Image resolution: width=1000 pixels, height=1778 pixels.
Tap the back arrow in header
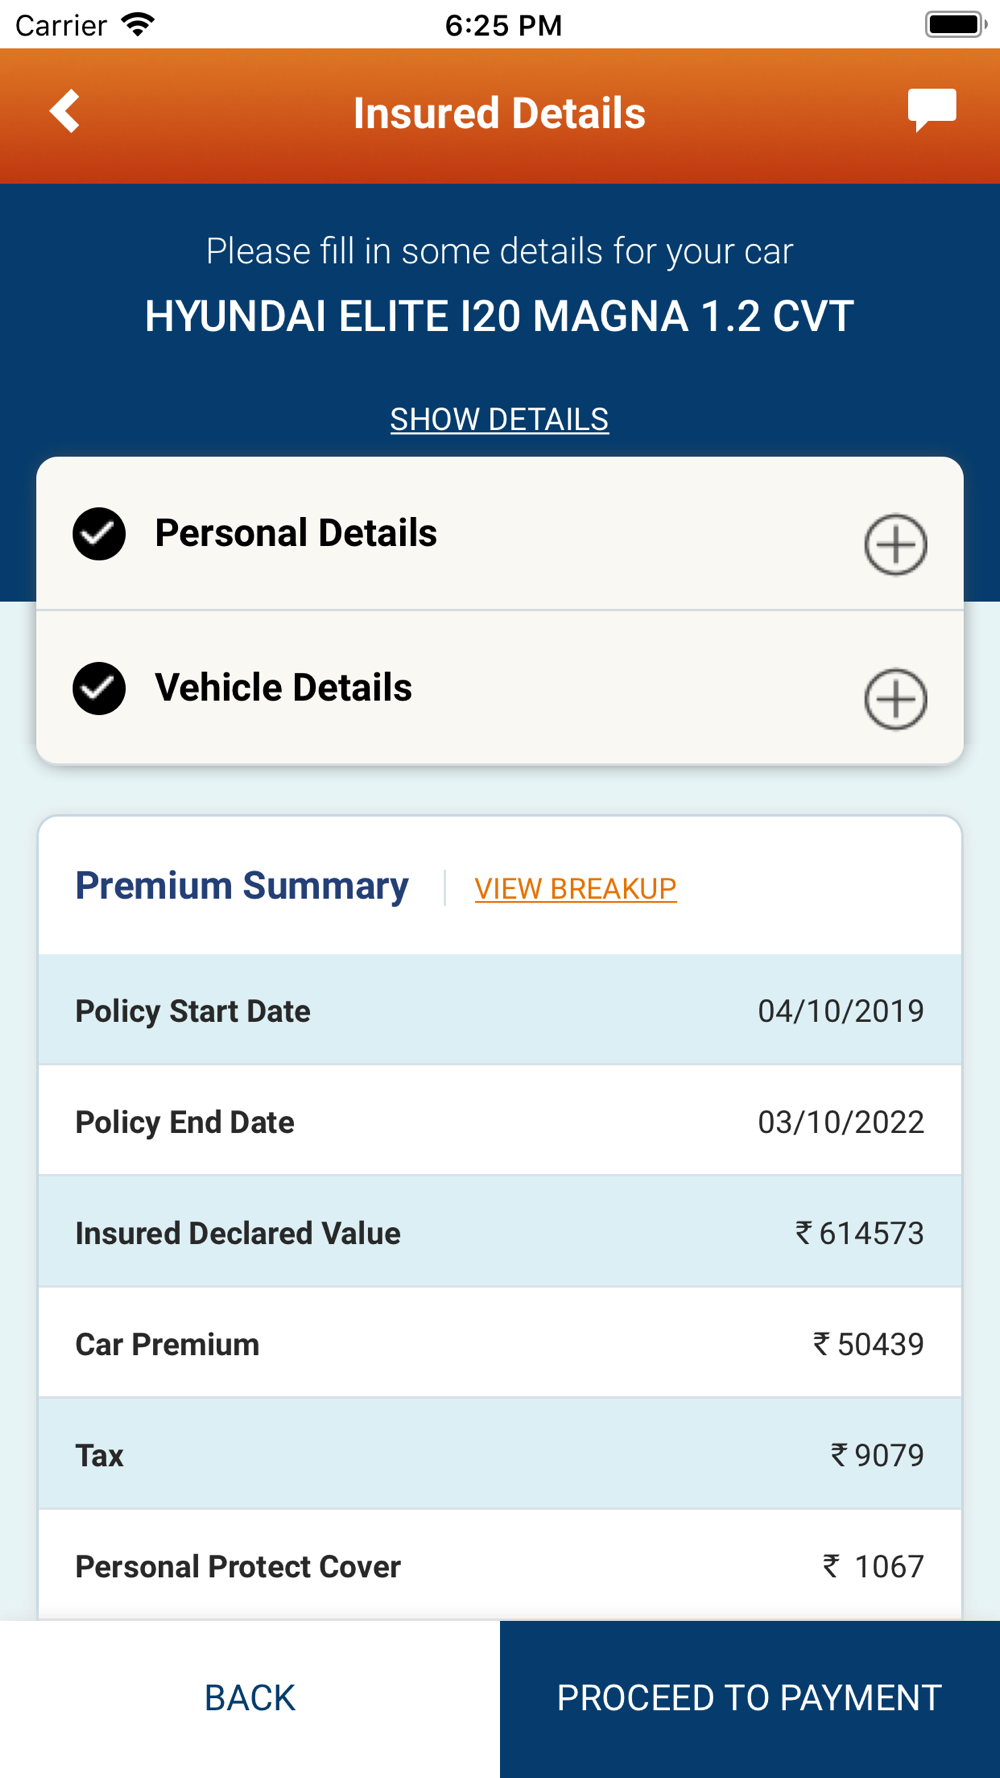[x=65, y=111]
